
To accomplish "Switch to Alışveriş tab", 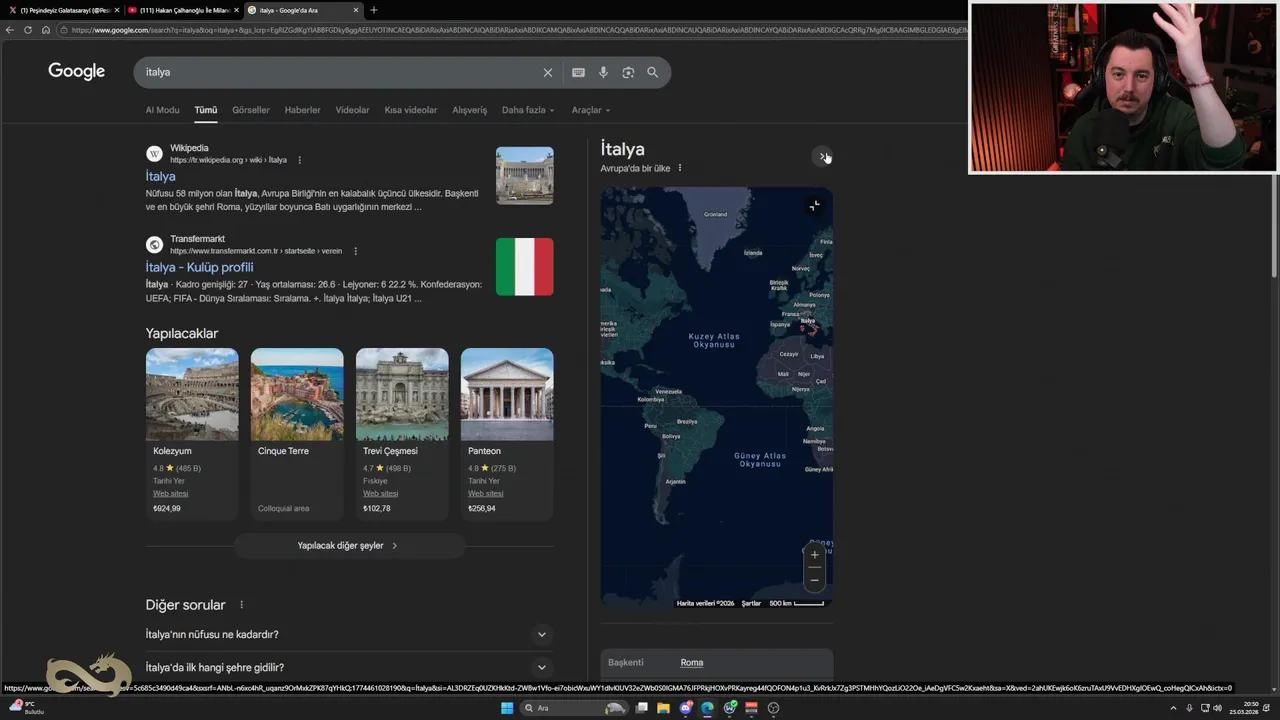I will tap(470, 110).
